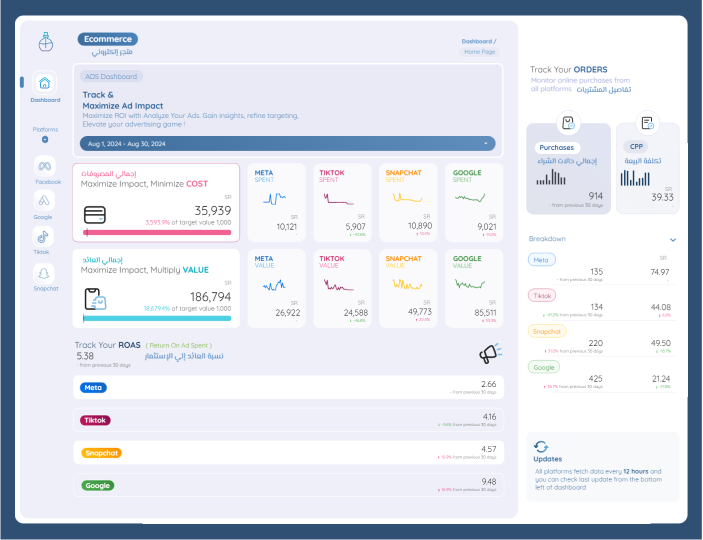The height and width of the screenshot is (540, 703).
Task: Open the Dashboard home icon in sidebar
Action: tap(44, 84)
